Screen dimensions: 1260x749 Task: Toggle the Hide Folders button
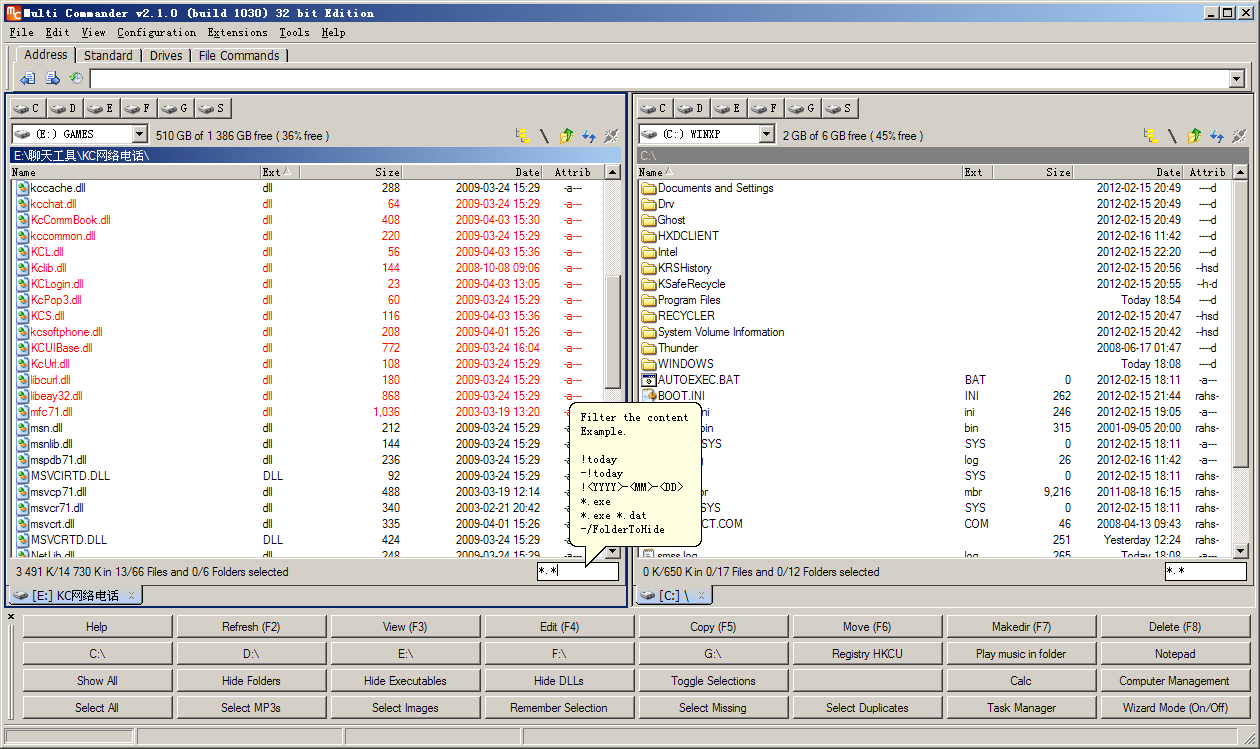(x=251, y=681)
